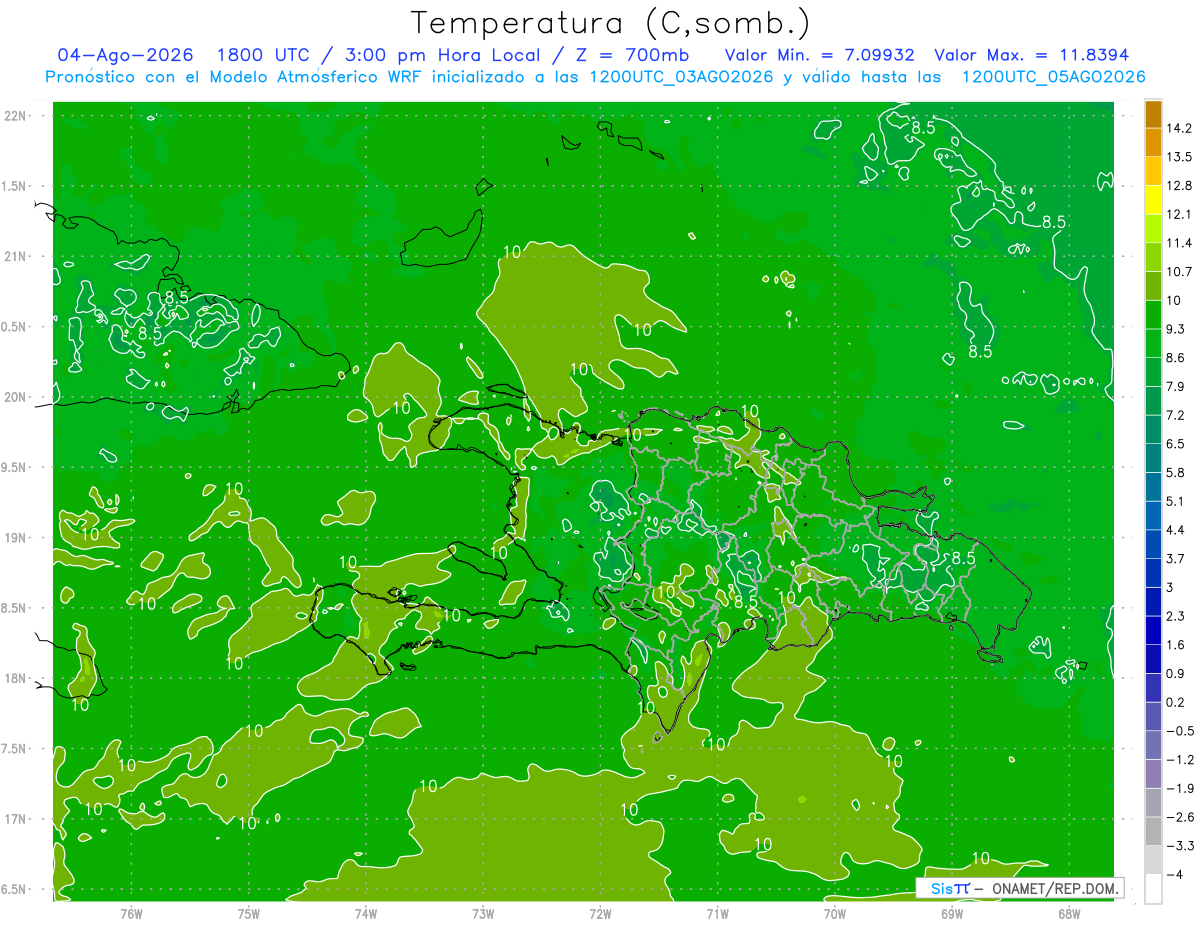Click the legend value '12.1'
The height and width of the screenshot is (927, 1200).
point(1178,214)
